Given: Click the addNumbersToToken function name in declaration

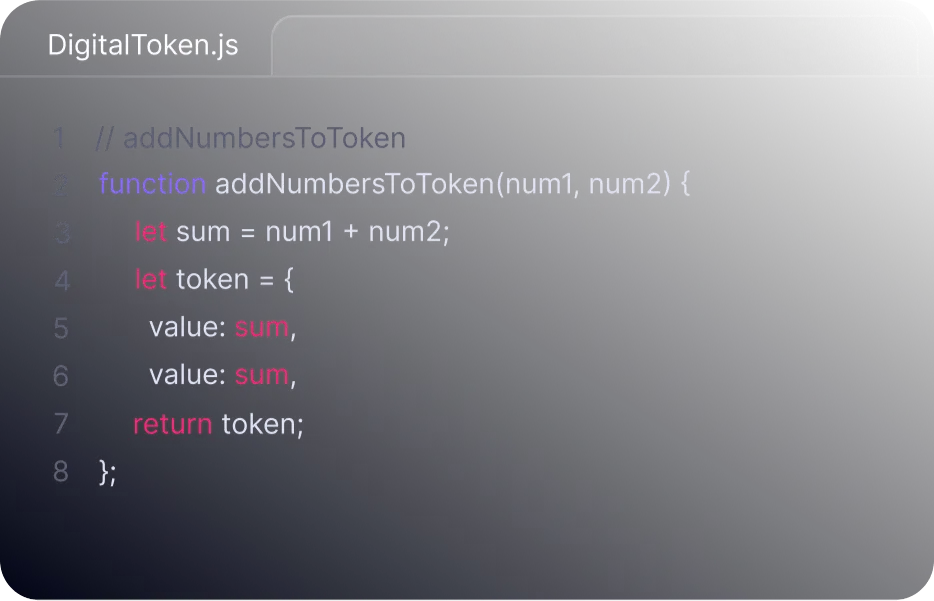Looking at the screenshot, I should [x=354, y=183].
